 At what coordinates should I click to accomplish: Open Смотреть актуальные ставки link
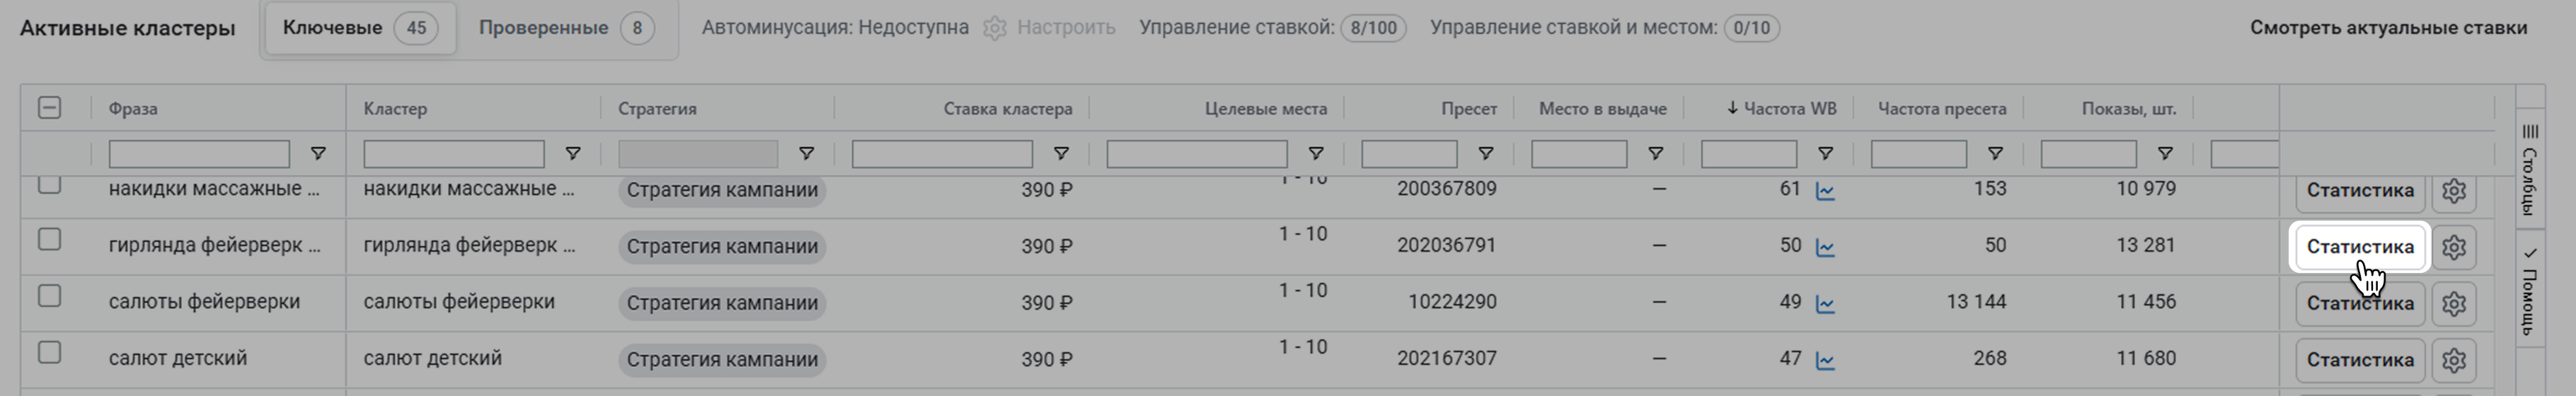2388,28
